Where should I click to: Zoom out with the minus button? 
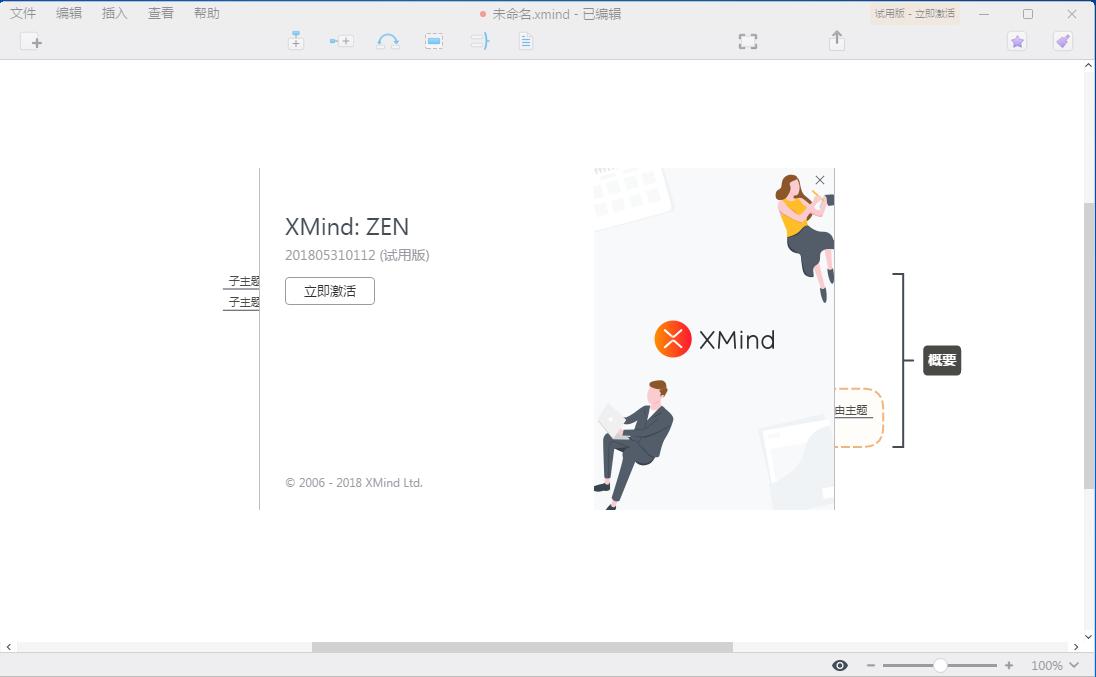click(871, 665)
